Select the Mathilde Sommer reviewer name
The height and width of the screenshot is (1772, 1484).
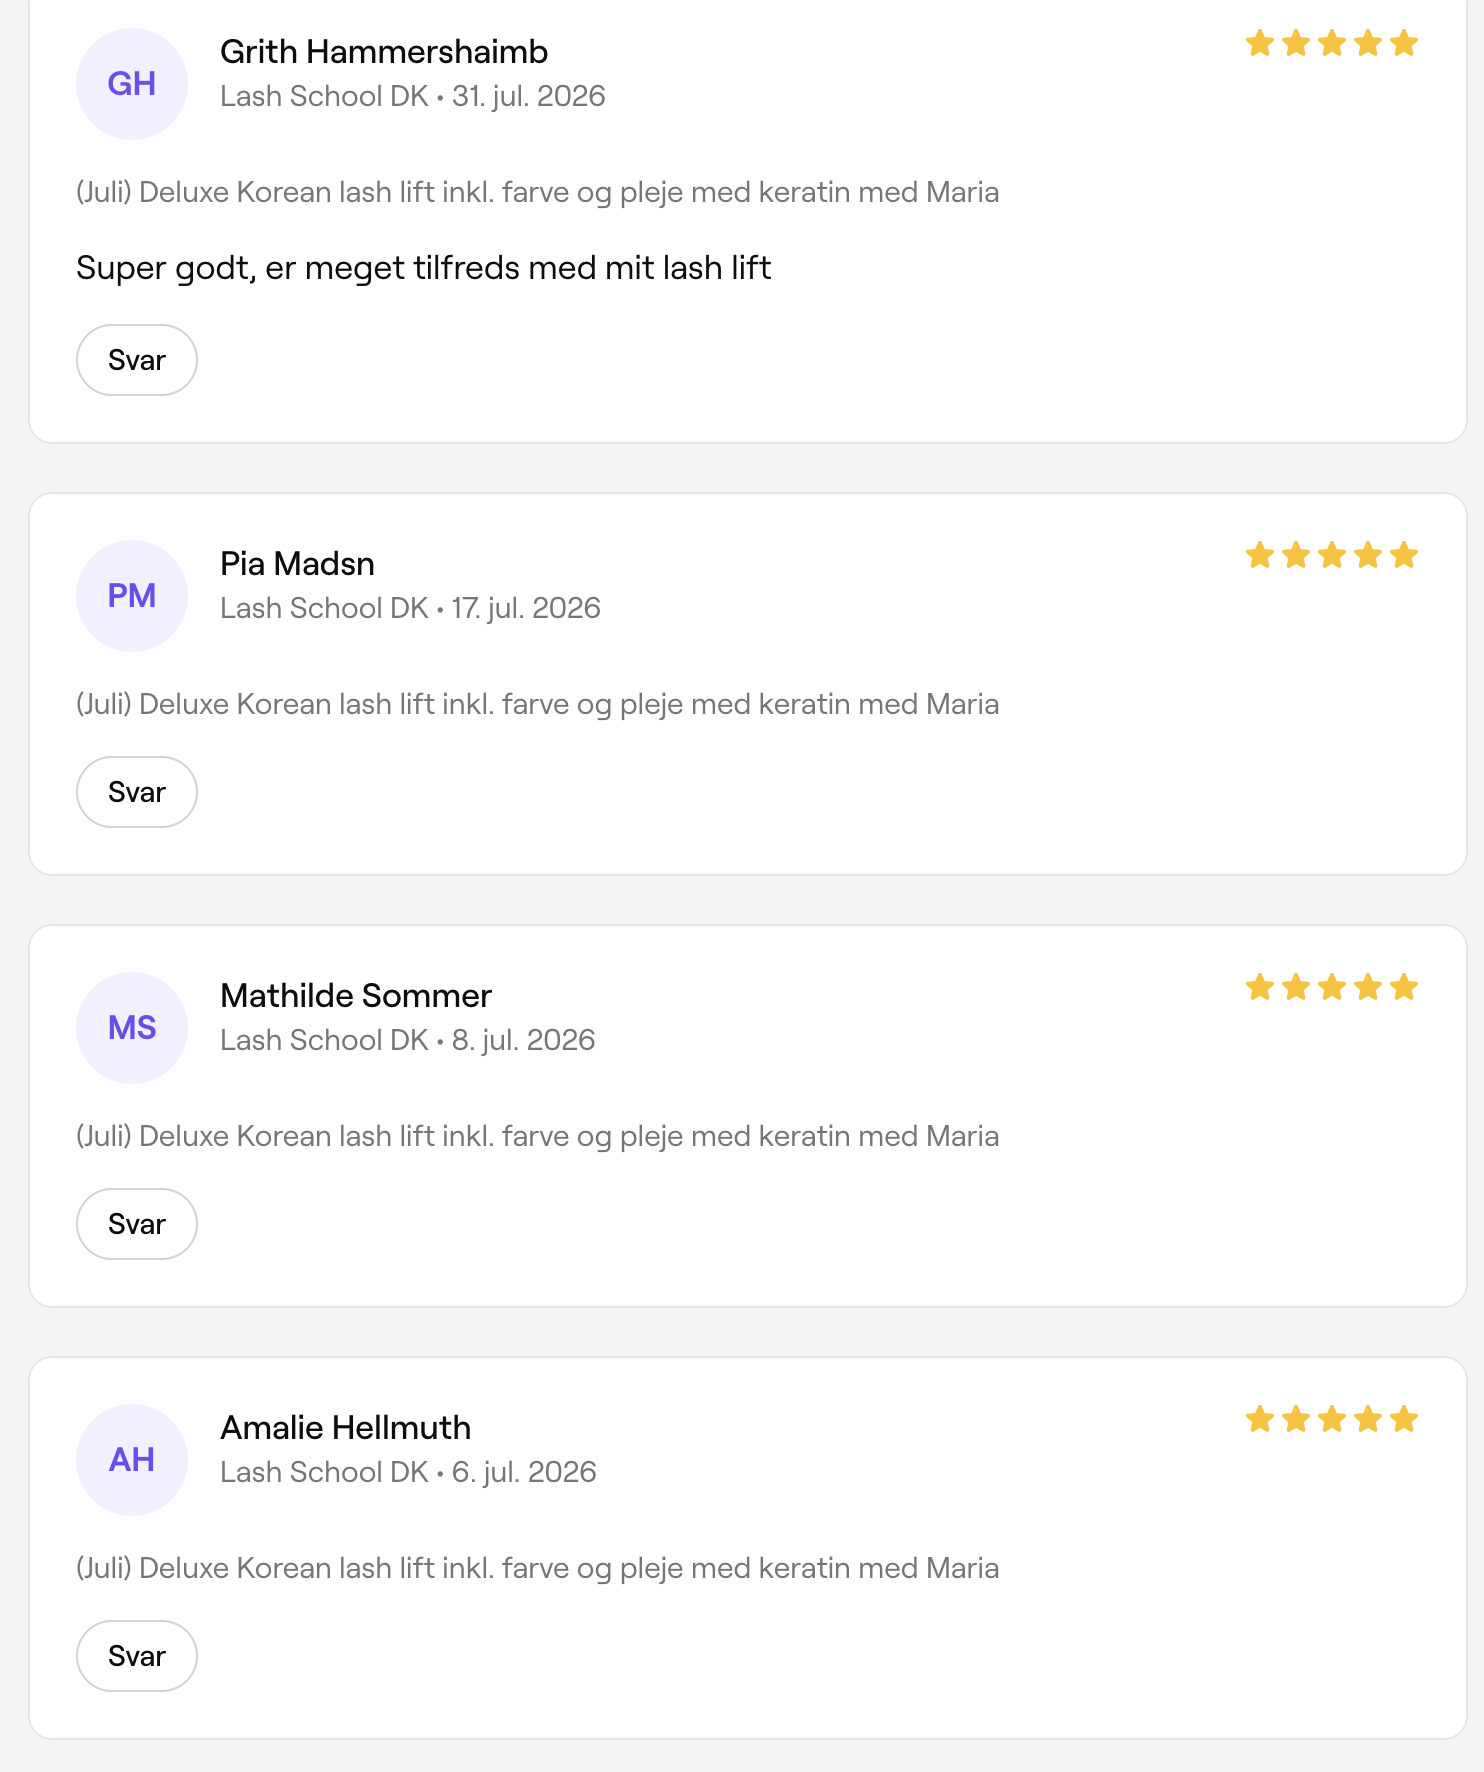coord(356,996)
